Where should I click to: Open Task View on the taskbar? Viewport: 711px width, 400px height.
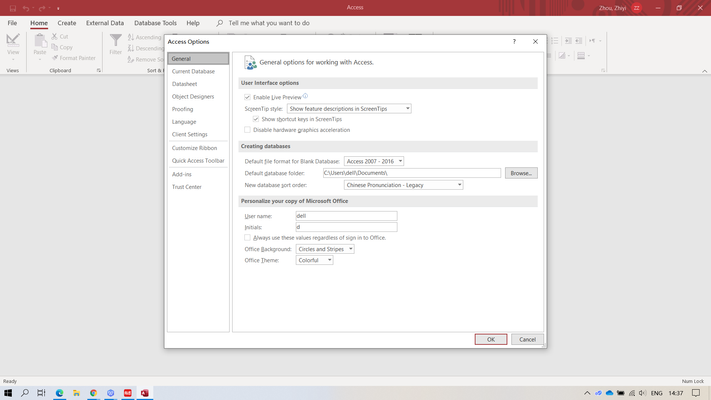pyautogui.click(x=41, y=393)
